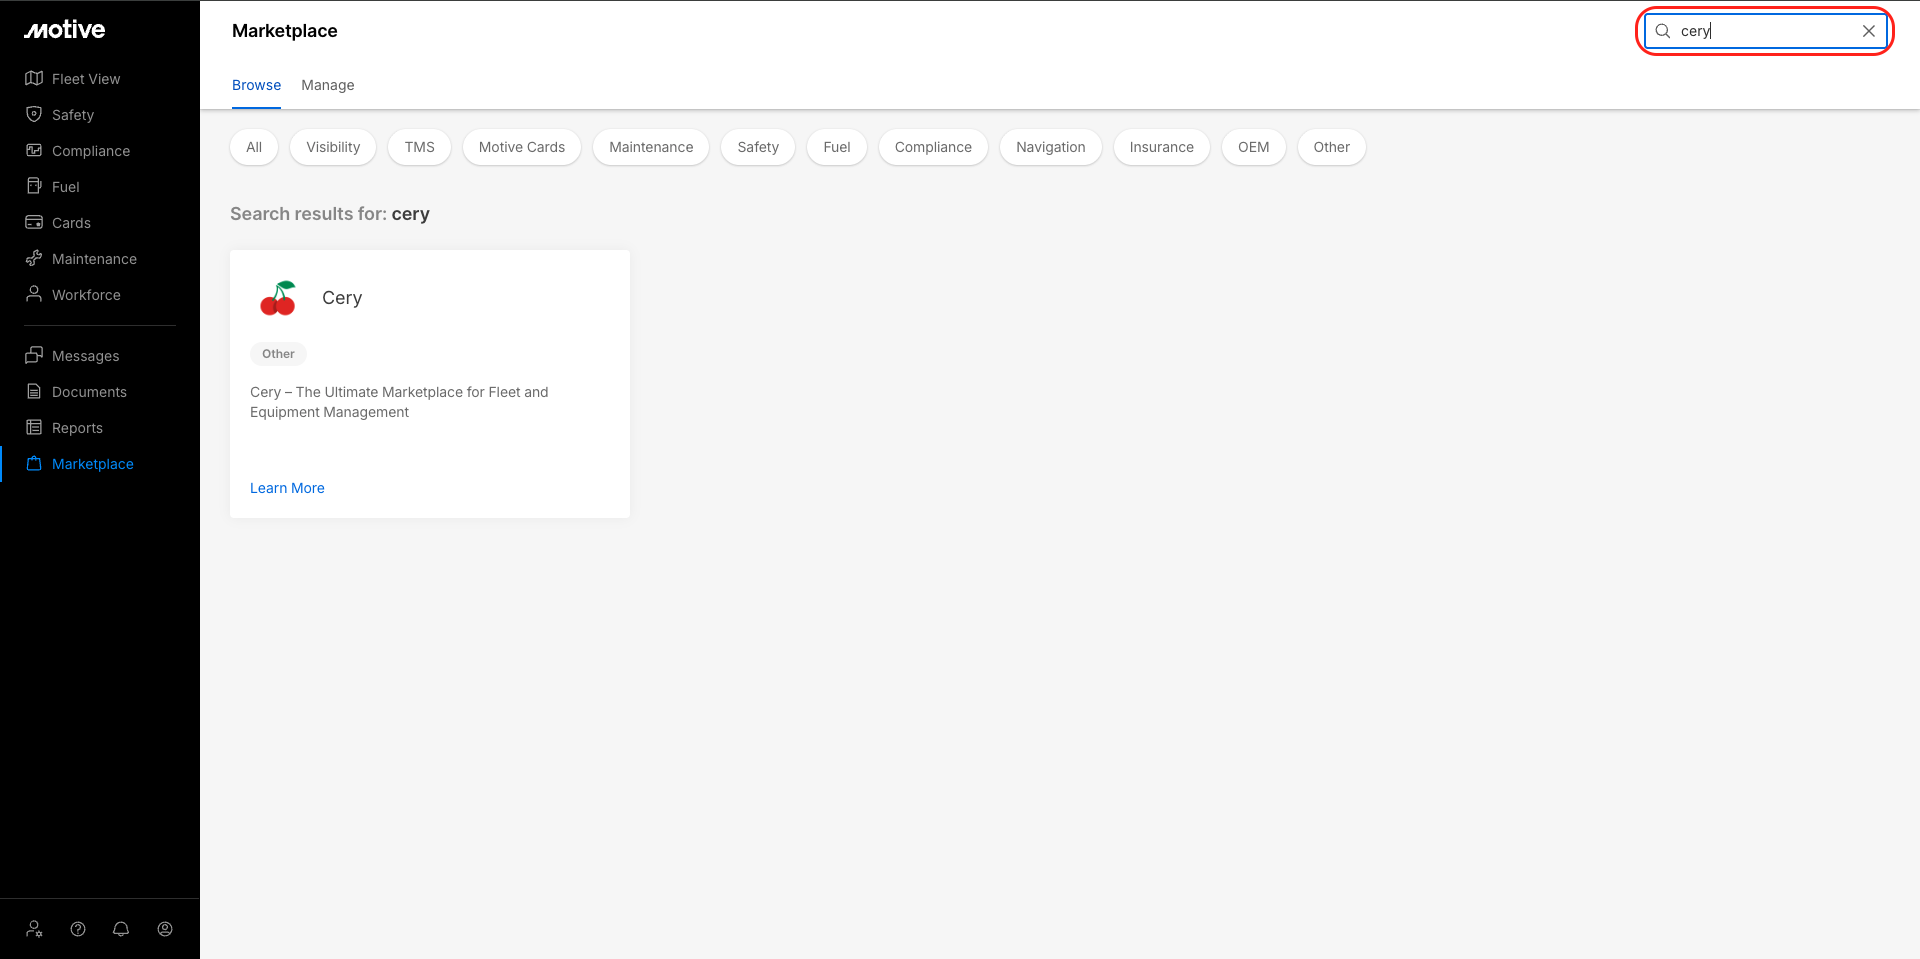Open Messages section

[x=86, y=356]
